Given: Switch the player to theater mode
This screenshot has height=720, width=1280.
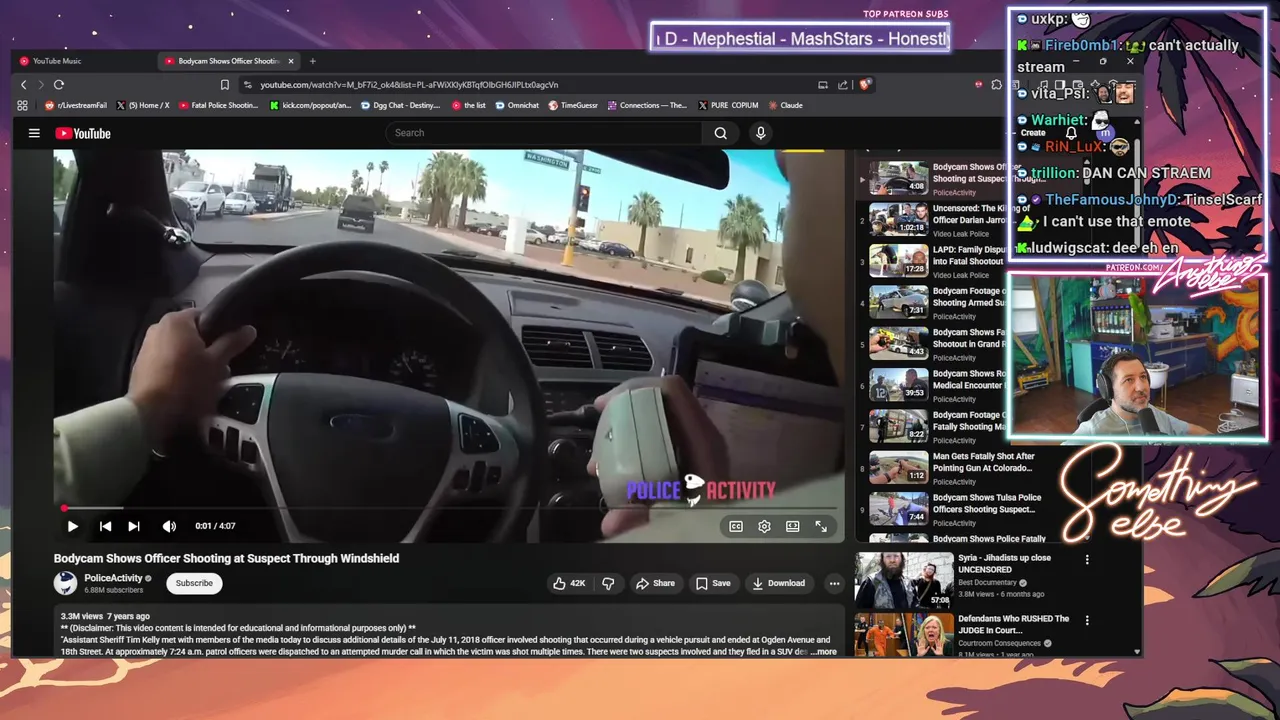Looking at the screenshot, I should pos(792,526).
